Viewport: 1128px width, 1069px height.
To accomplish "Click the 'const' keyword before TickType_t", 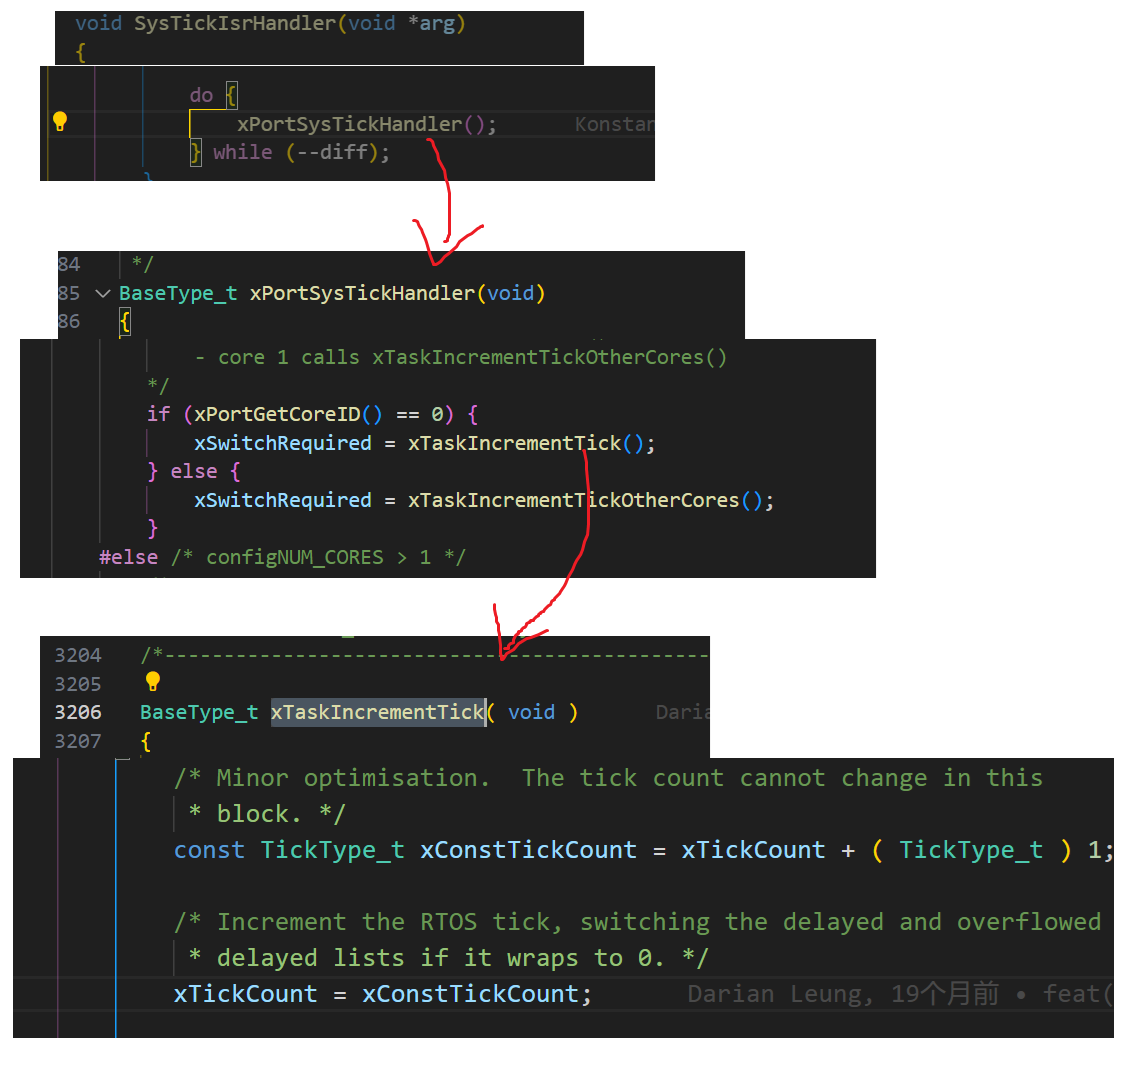I will pyautogui.click(x=209, y=850).
